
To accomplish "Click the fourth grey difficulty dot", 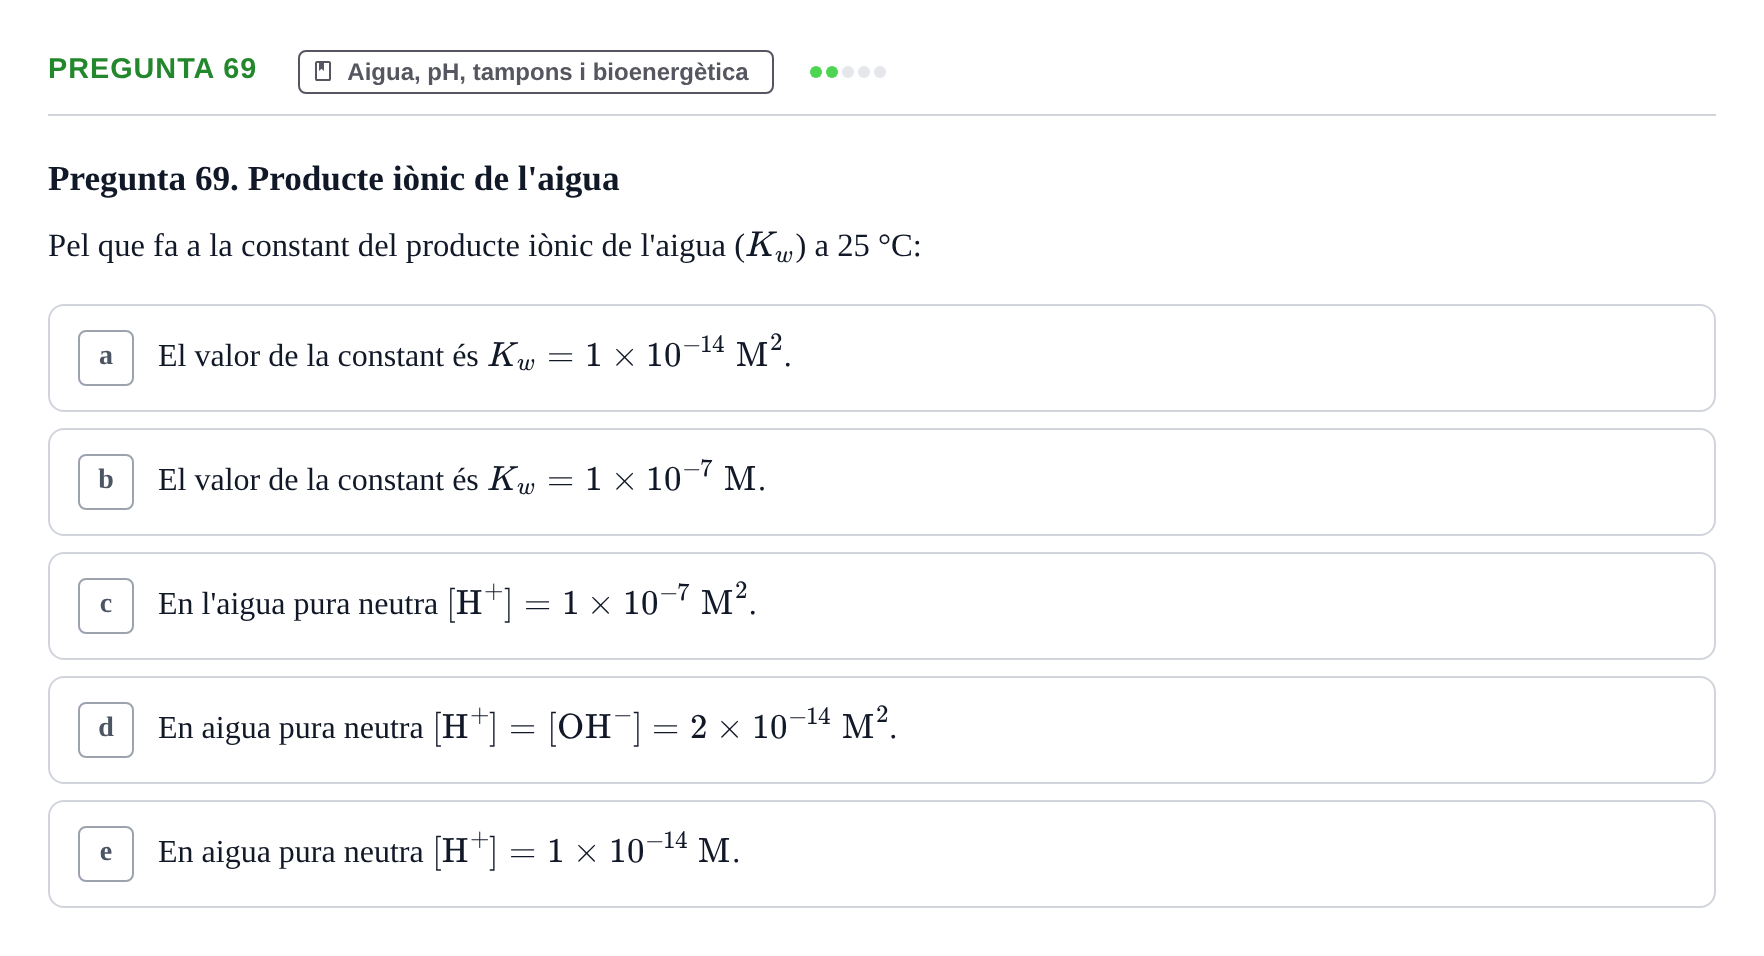I will [x=864, y=72].
